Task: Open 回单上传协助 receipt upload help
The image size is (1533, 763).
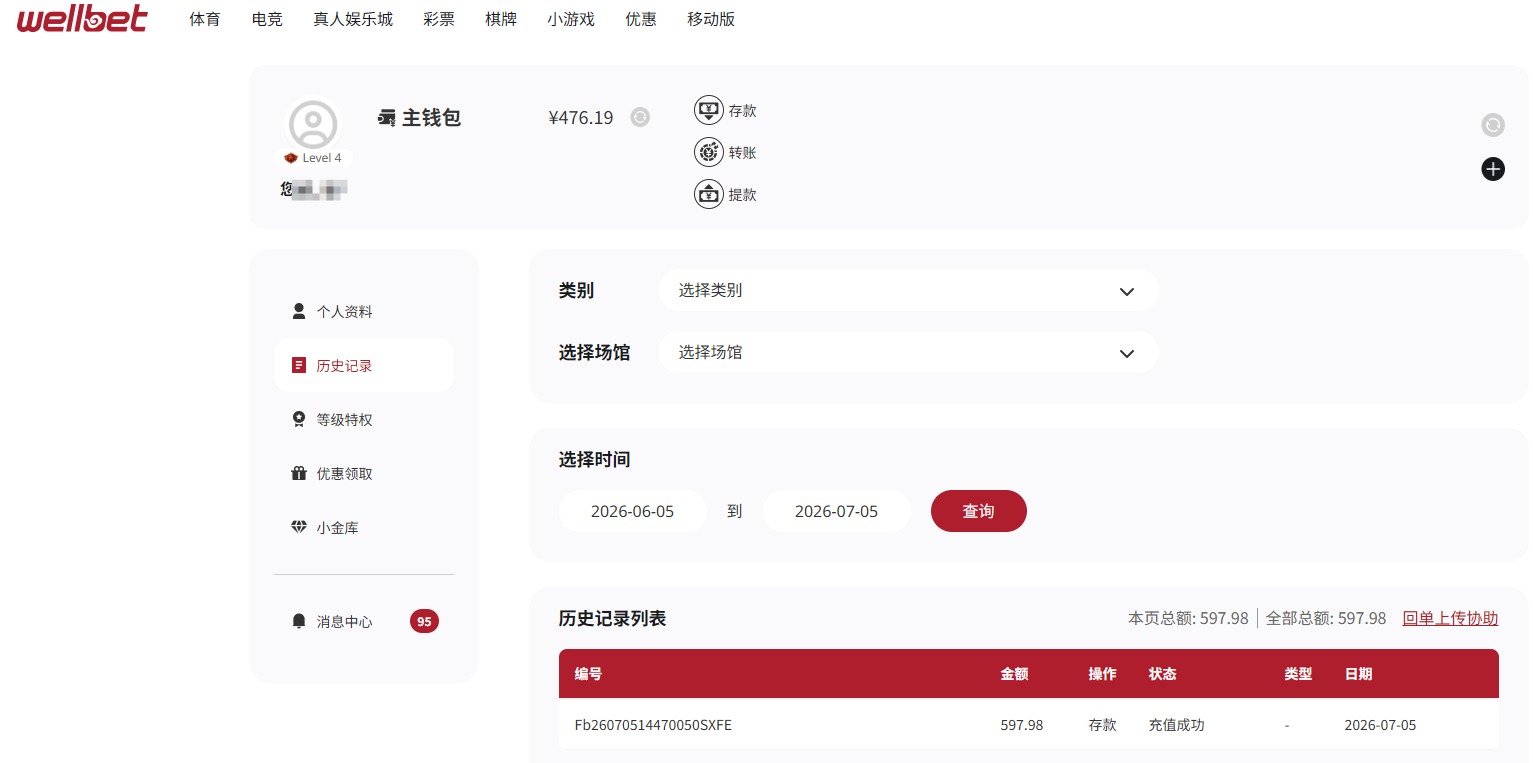Action: (1450, 618)
